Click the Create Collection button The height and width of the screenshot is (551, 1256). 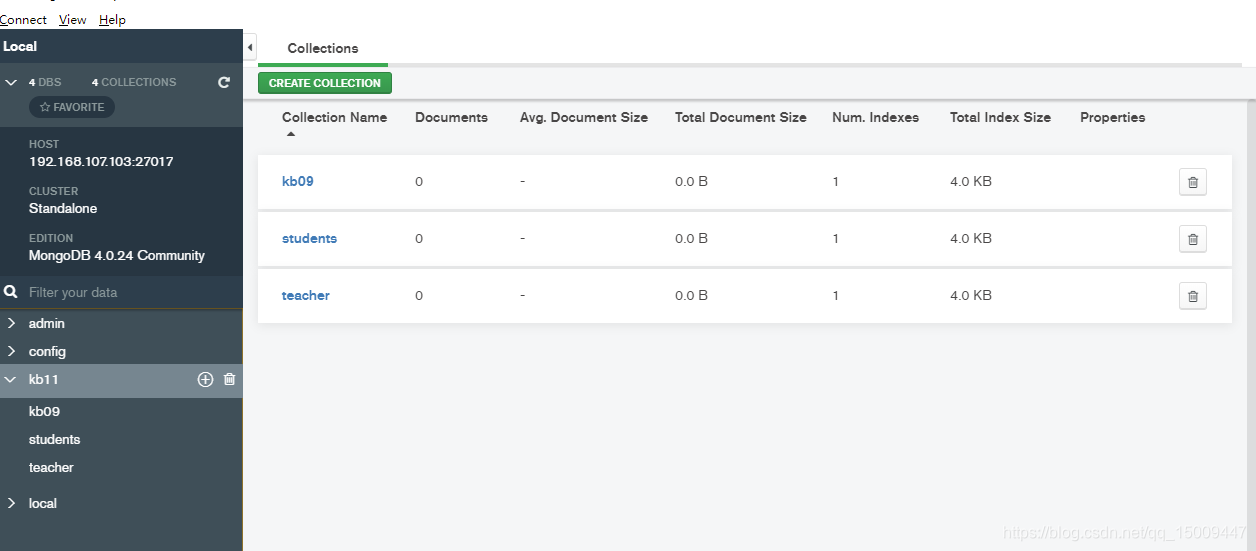[325, 83]
